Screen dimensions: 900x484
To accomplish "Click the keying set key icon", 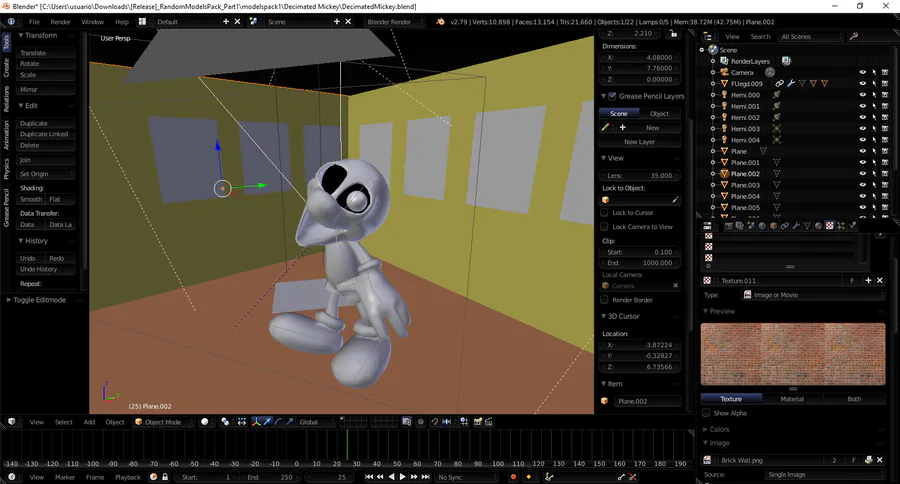I will tap(549, 477).
